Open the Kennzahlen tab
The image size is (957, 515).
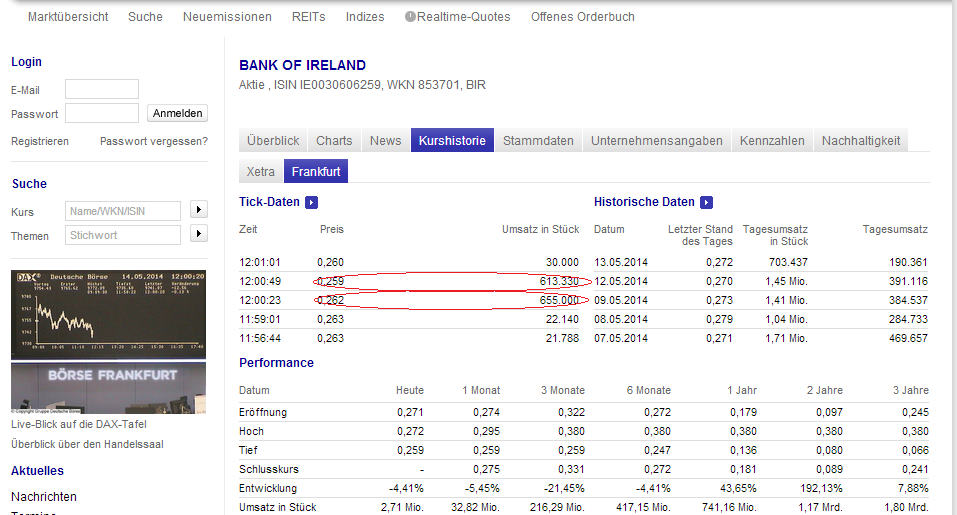[x=772, y=141]
